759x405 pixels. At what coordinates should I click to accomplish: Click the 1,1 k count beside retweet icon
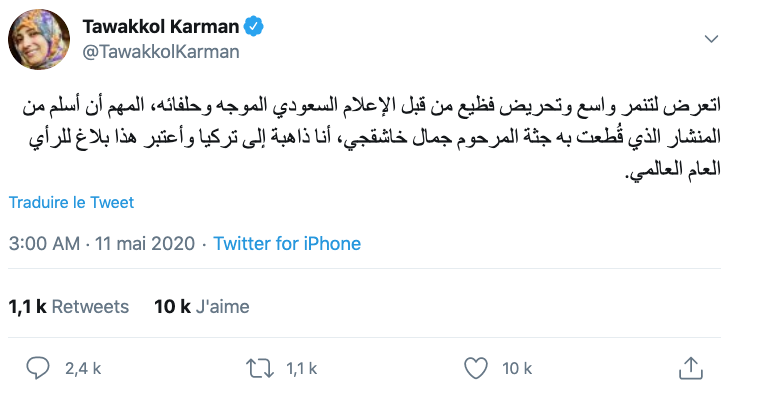pos(301,368)
